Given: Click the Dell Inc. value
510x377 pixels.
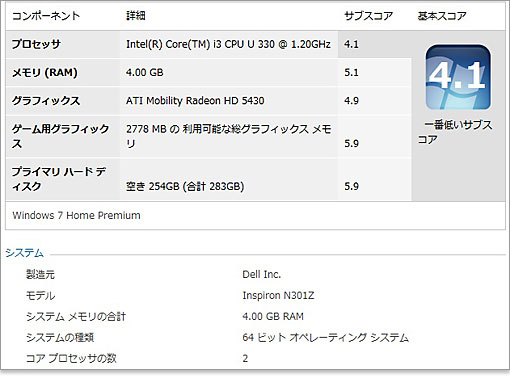Looking at the screenshot, I should point(262,274).
